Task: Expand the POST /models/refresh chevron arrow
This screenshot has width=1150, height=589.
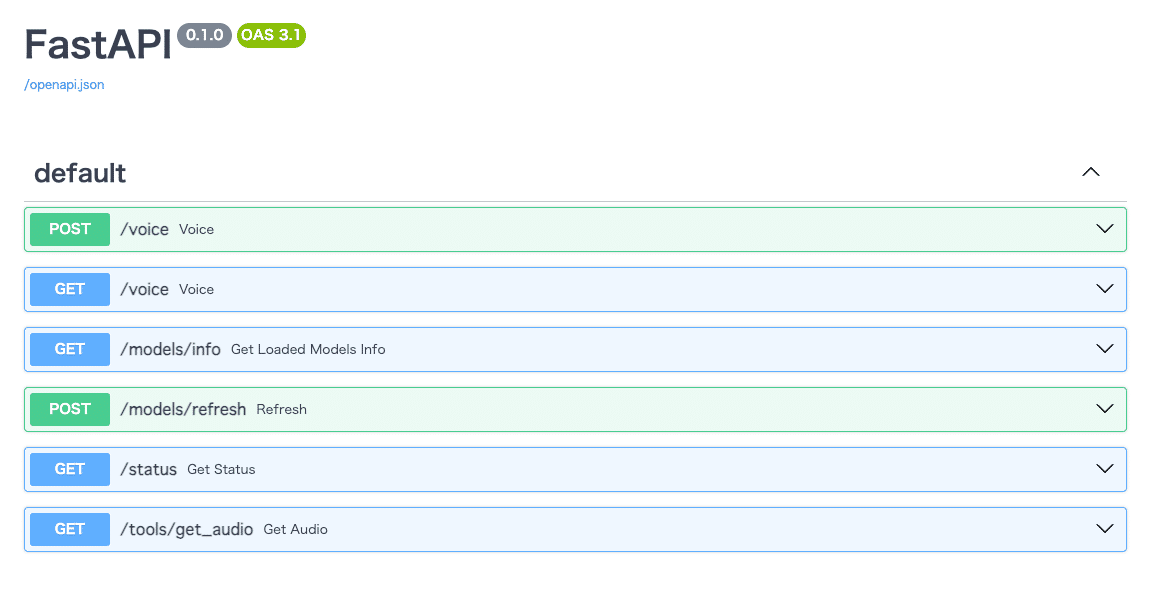Action: click(x=1105, y=409)
